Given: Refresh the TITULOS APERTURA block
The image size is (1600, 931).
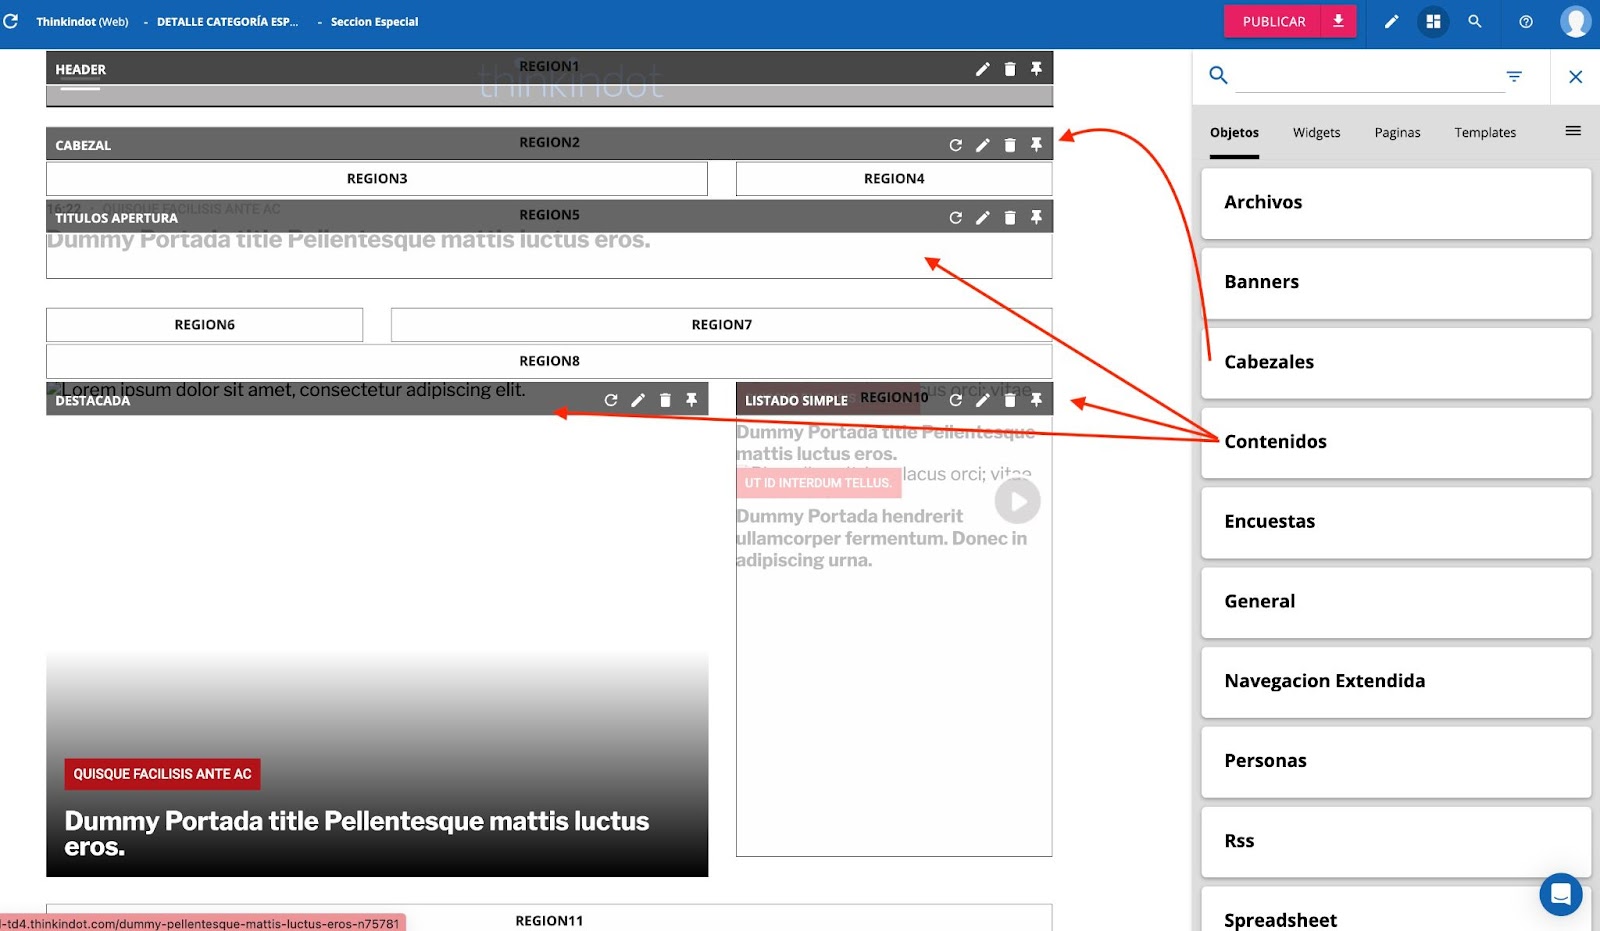Looking at the screenshot, I should (955, 217).
